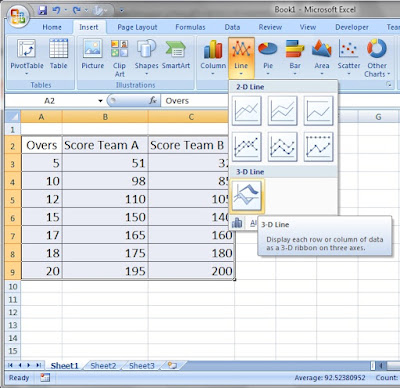Select column A header
The height and width of the screenshot is (388, 400).
[41, 117]
